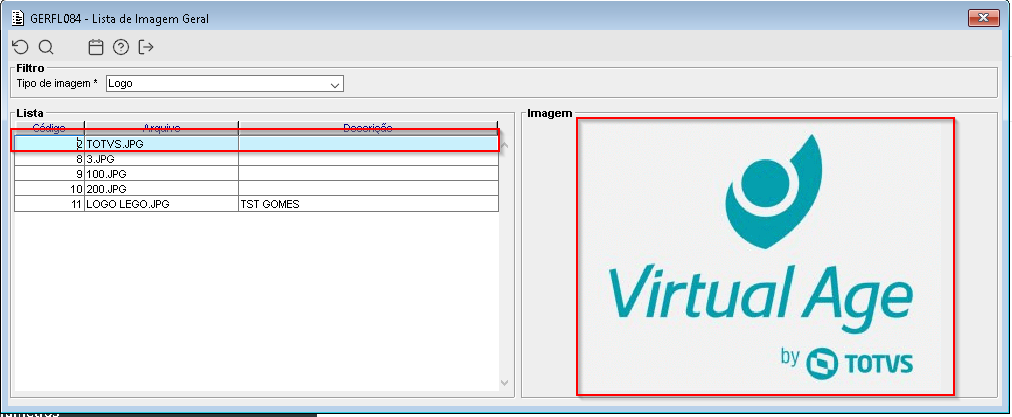The height and width of the screenshot is (417, 1012).
Task: Click the list scrollbar down arrow
Action: click(505, 383)
